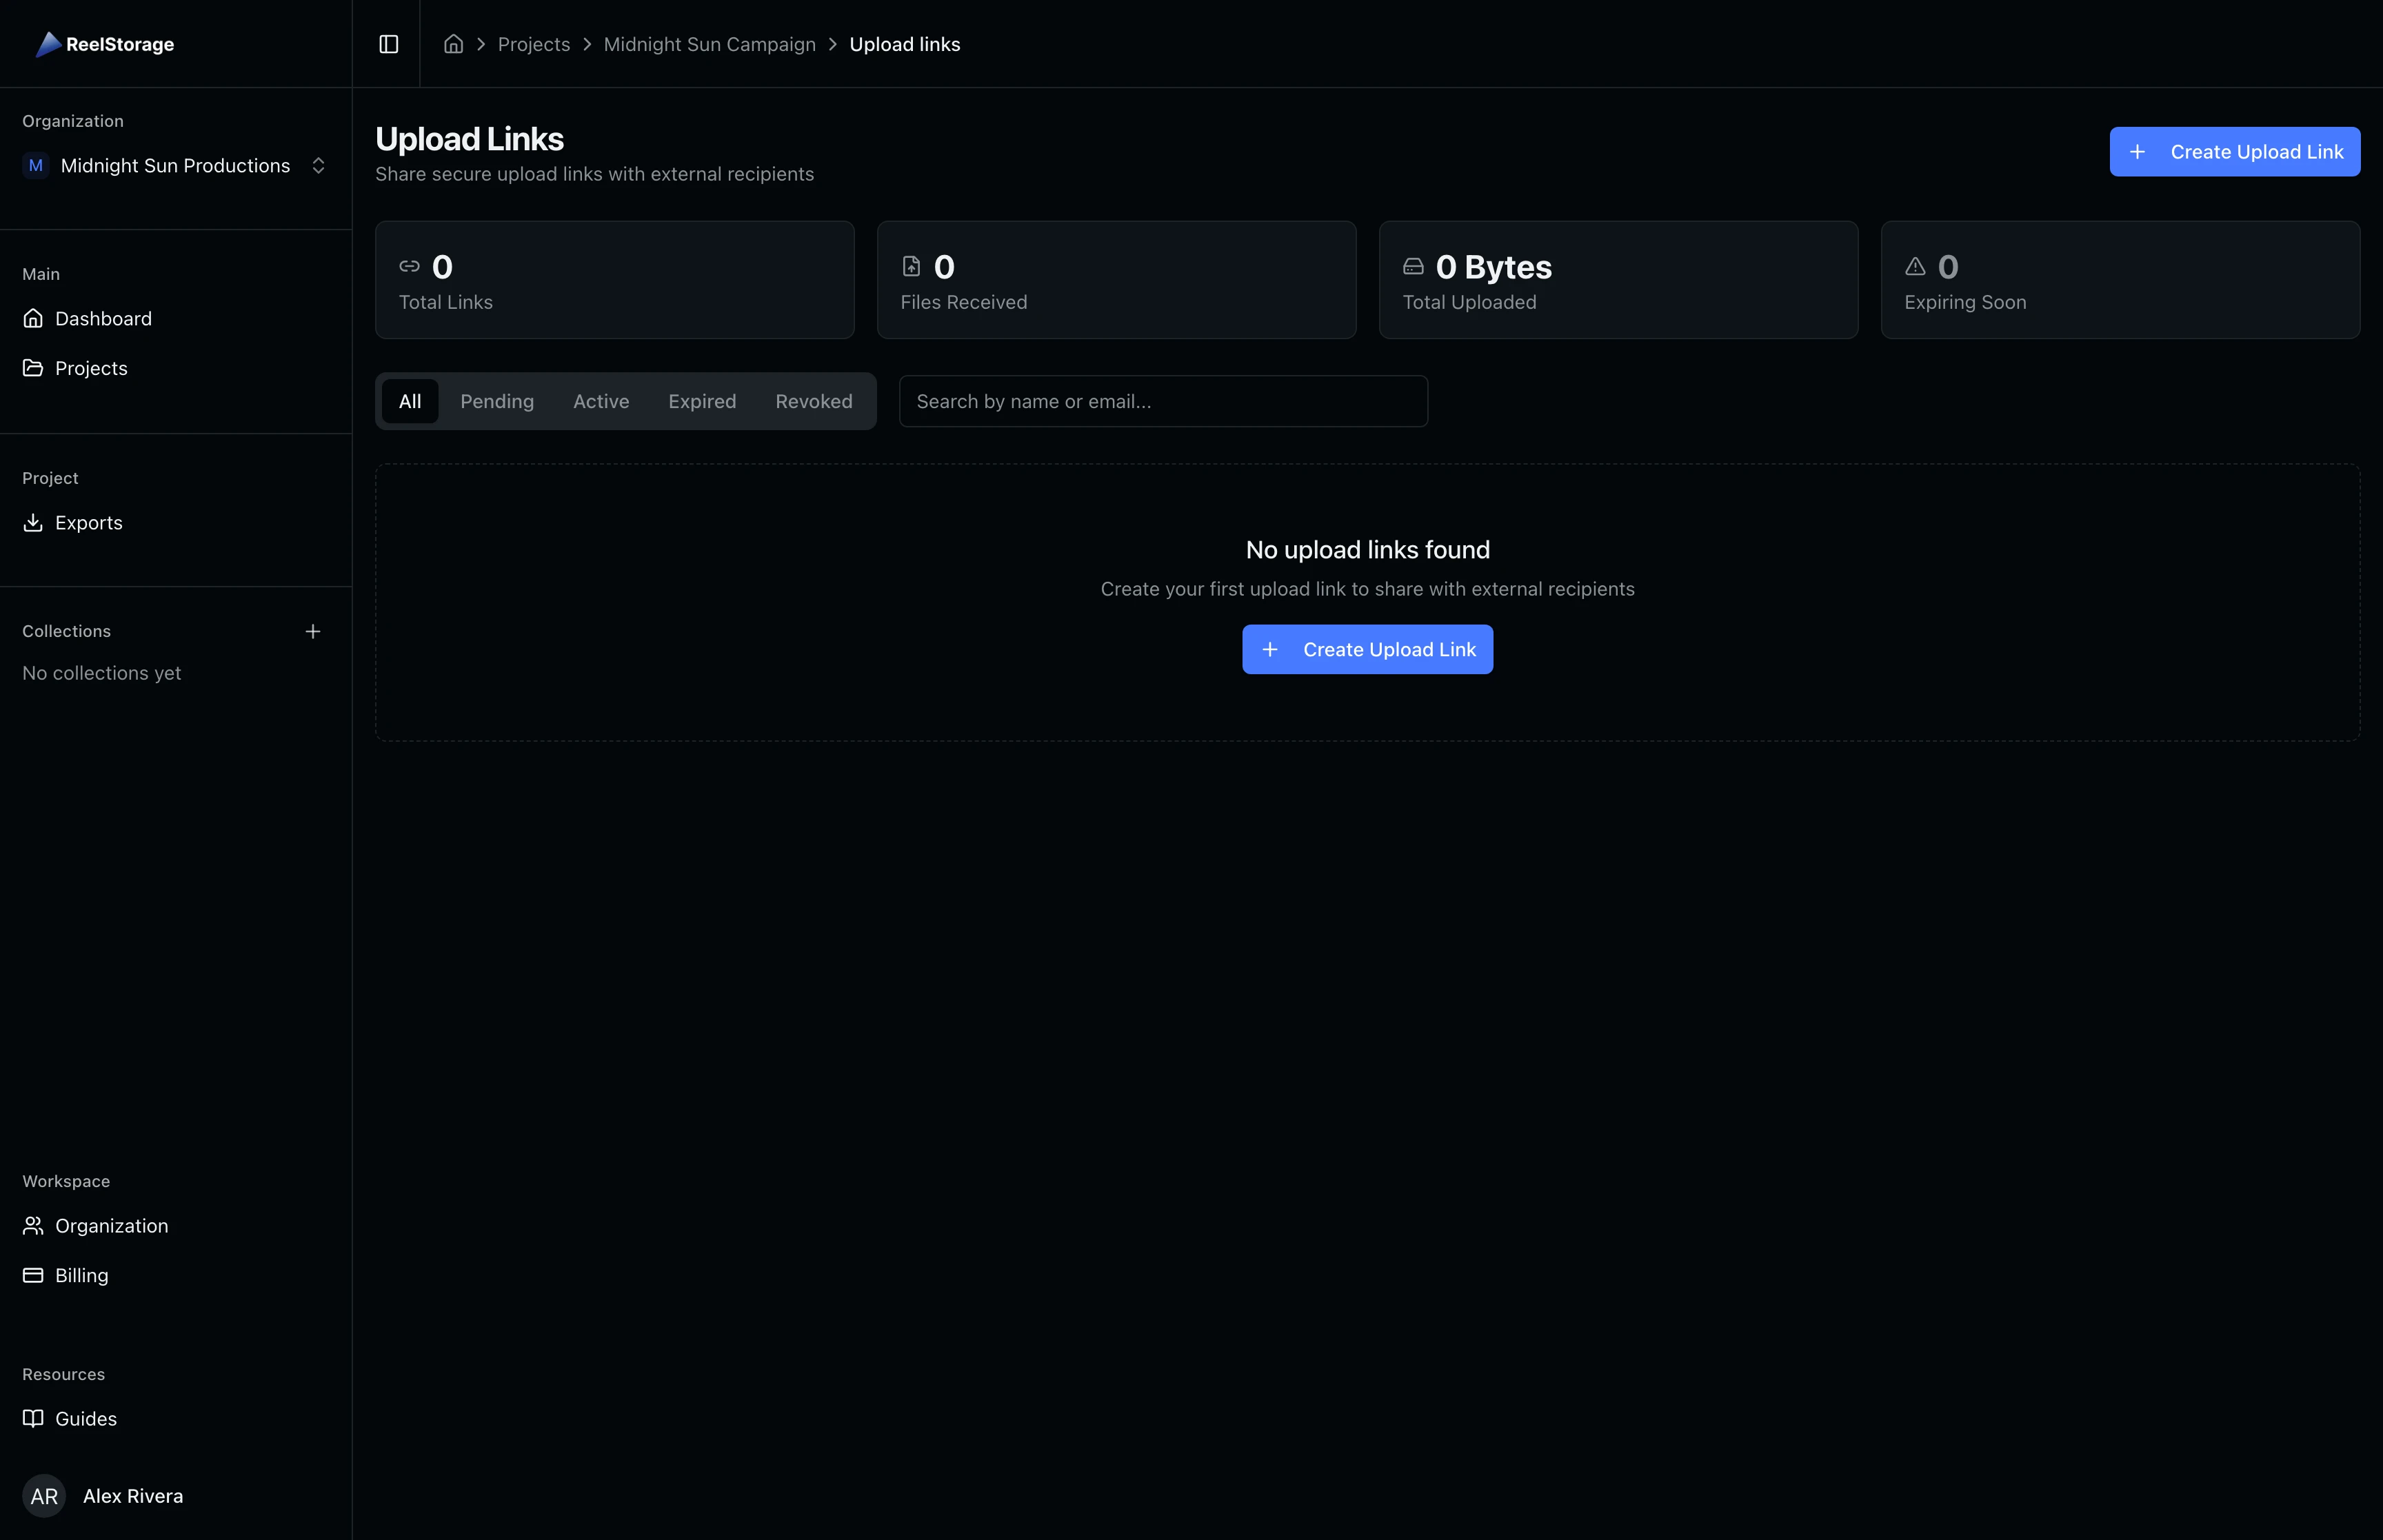Select the Exports icon under Project

pos(33,522)
